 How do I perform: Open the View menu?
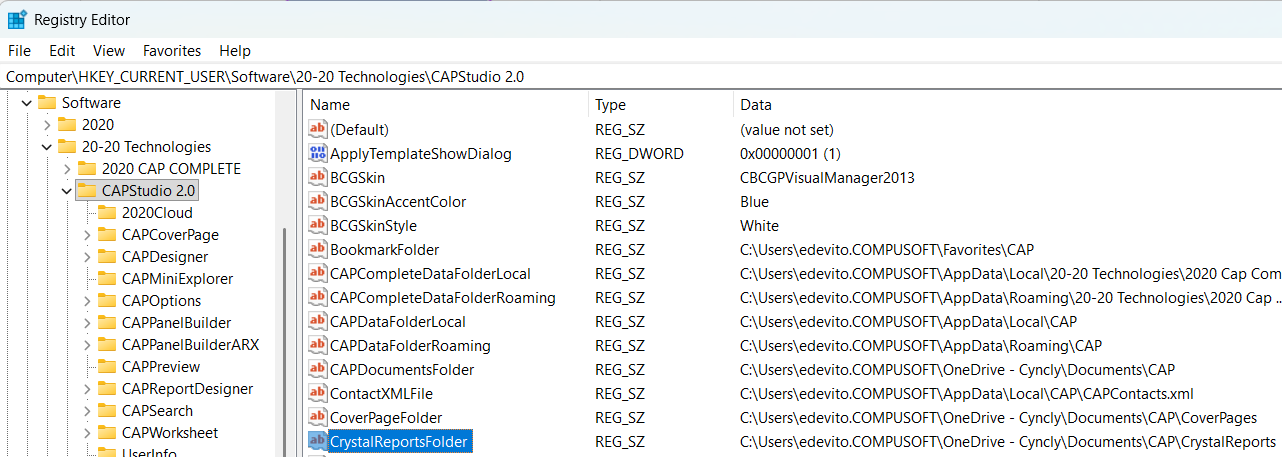click(x=109, y=50)
